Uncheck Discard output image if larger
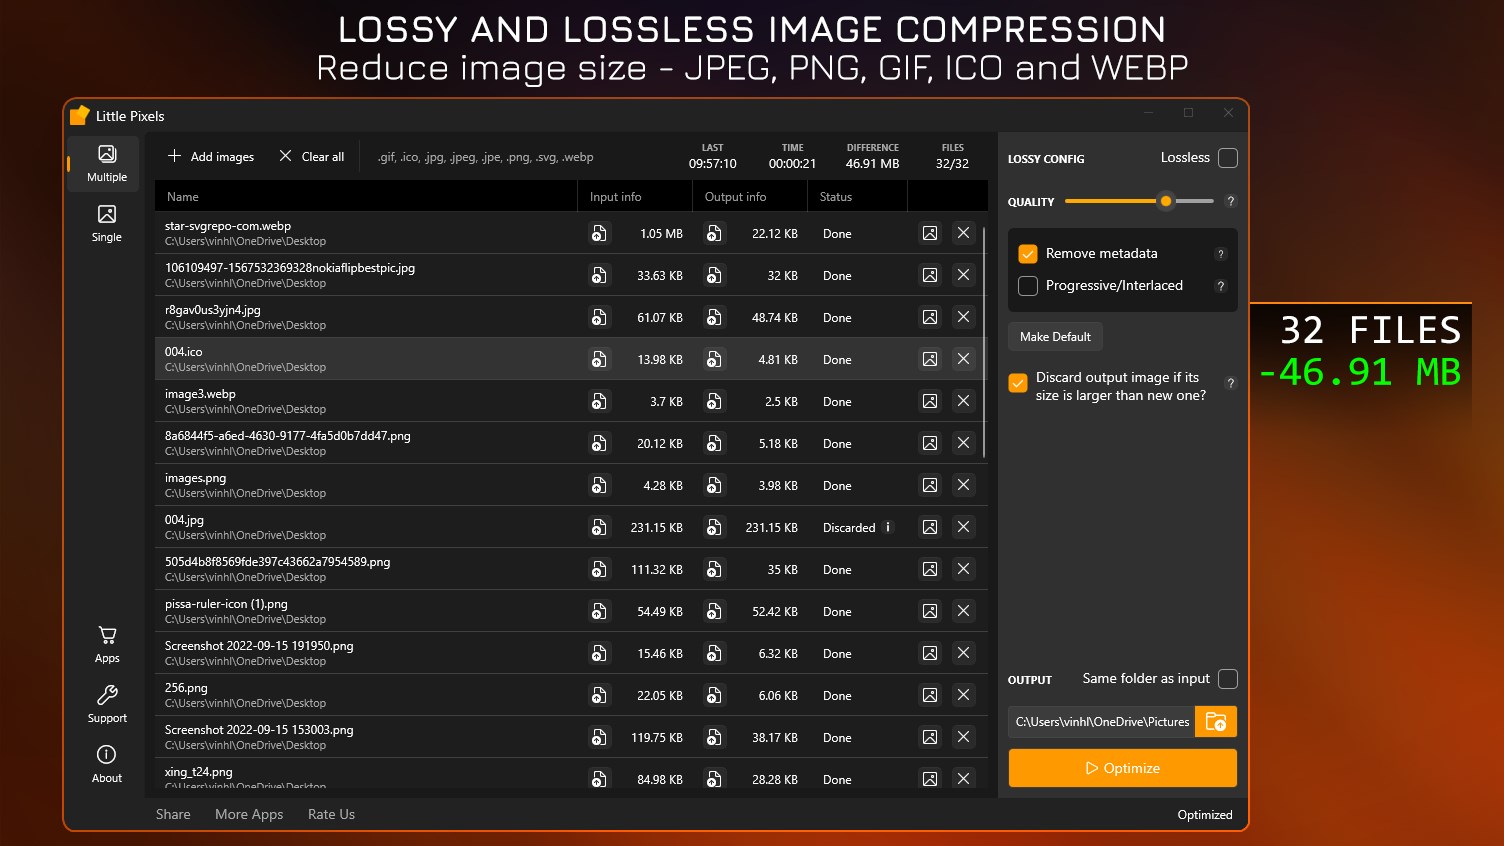This screenshot has height=846, width=1504. 1018,383
